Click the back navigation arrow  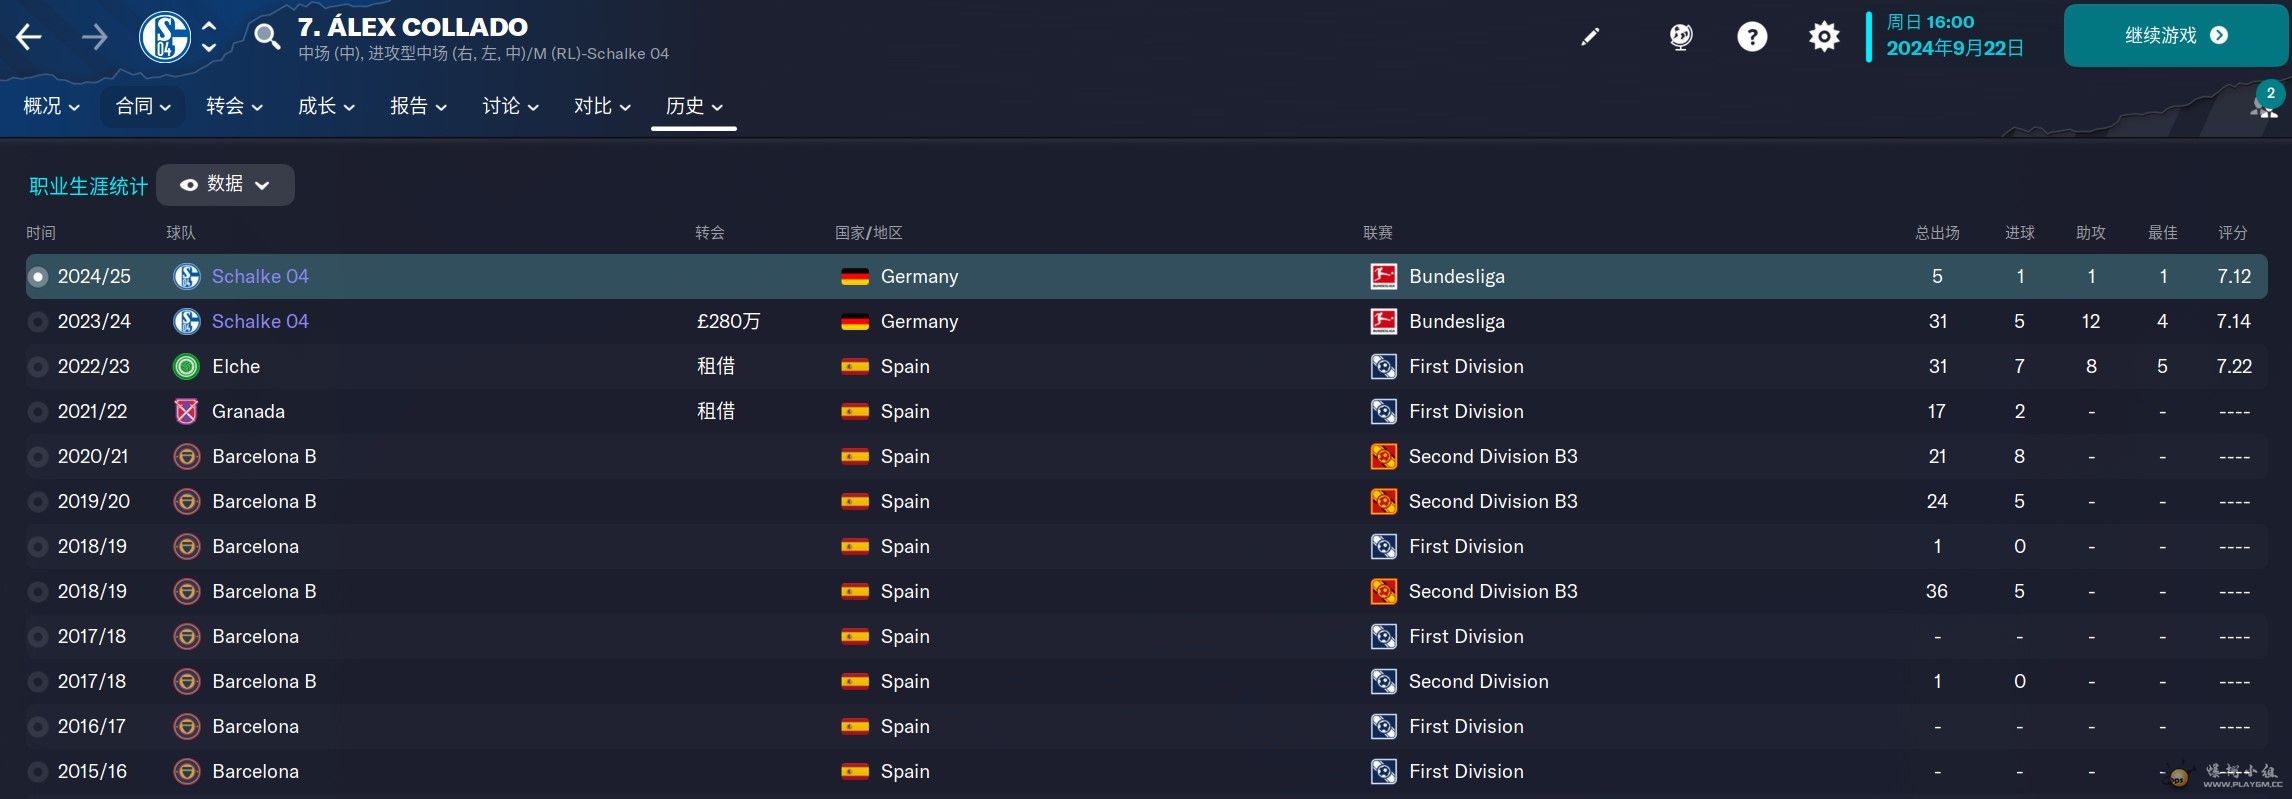click(29, 38)
